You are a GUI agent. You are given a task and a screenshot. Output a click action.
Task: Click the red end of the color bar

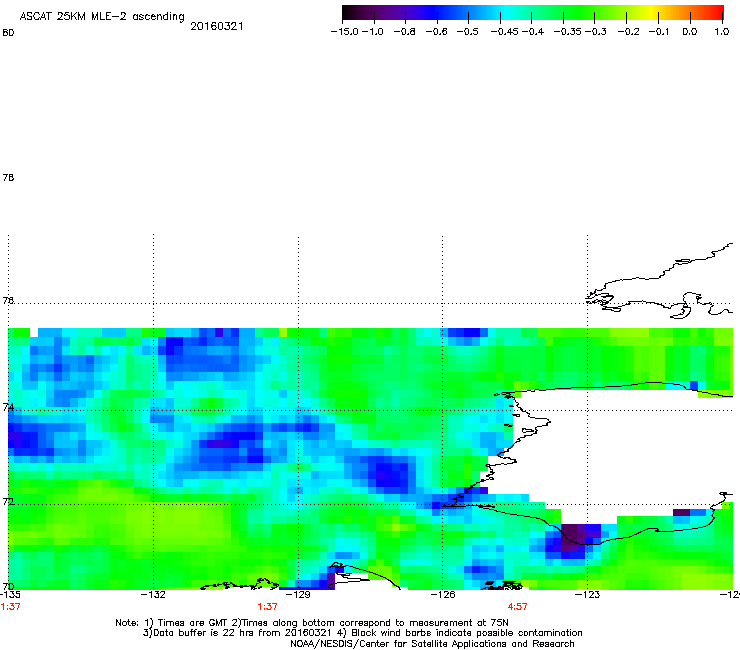(x=718, y=13)
